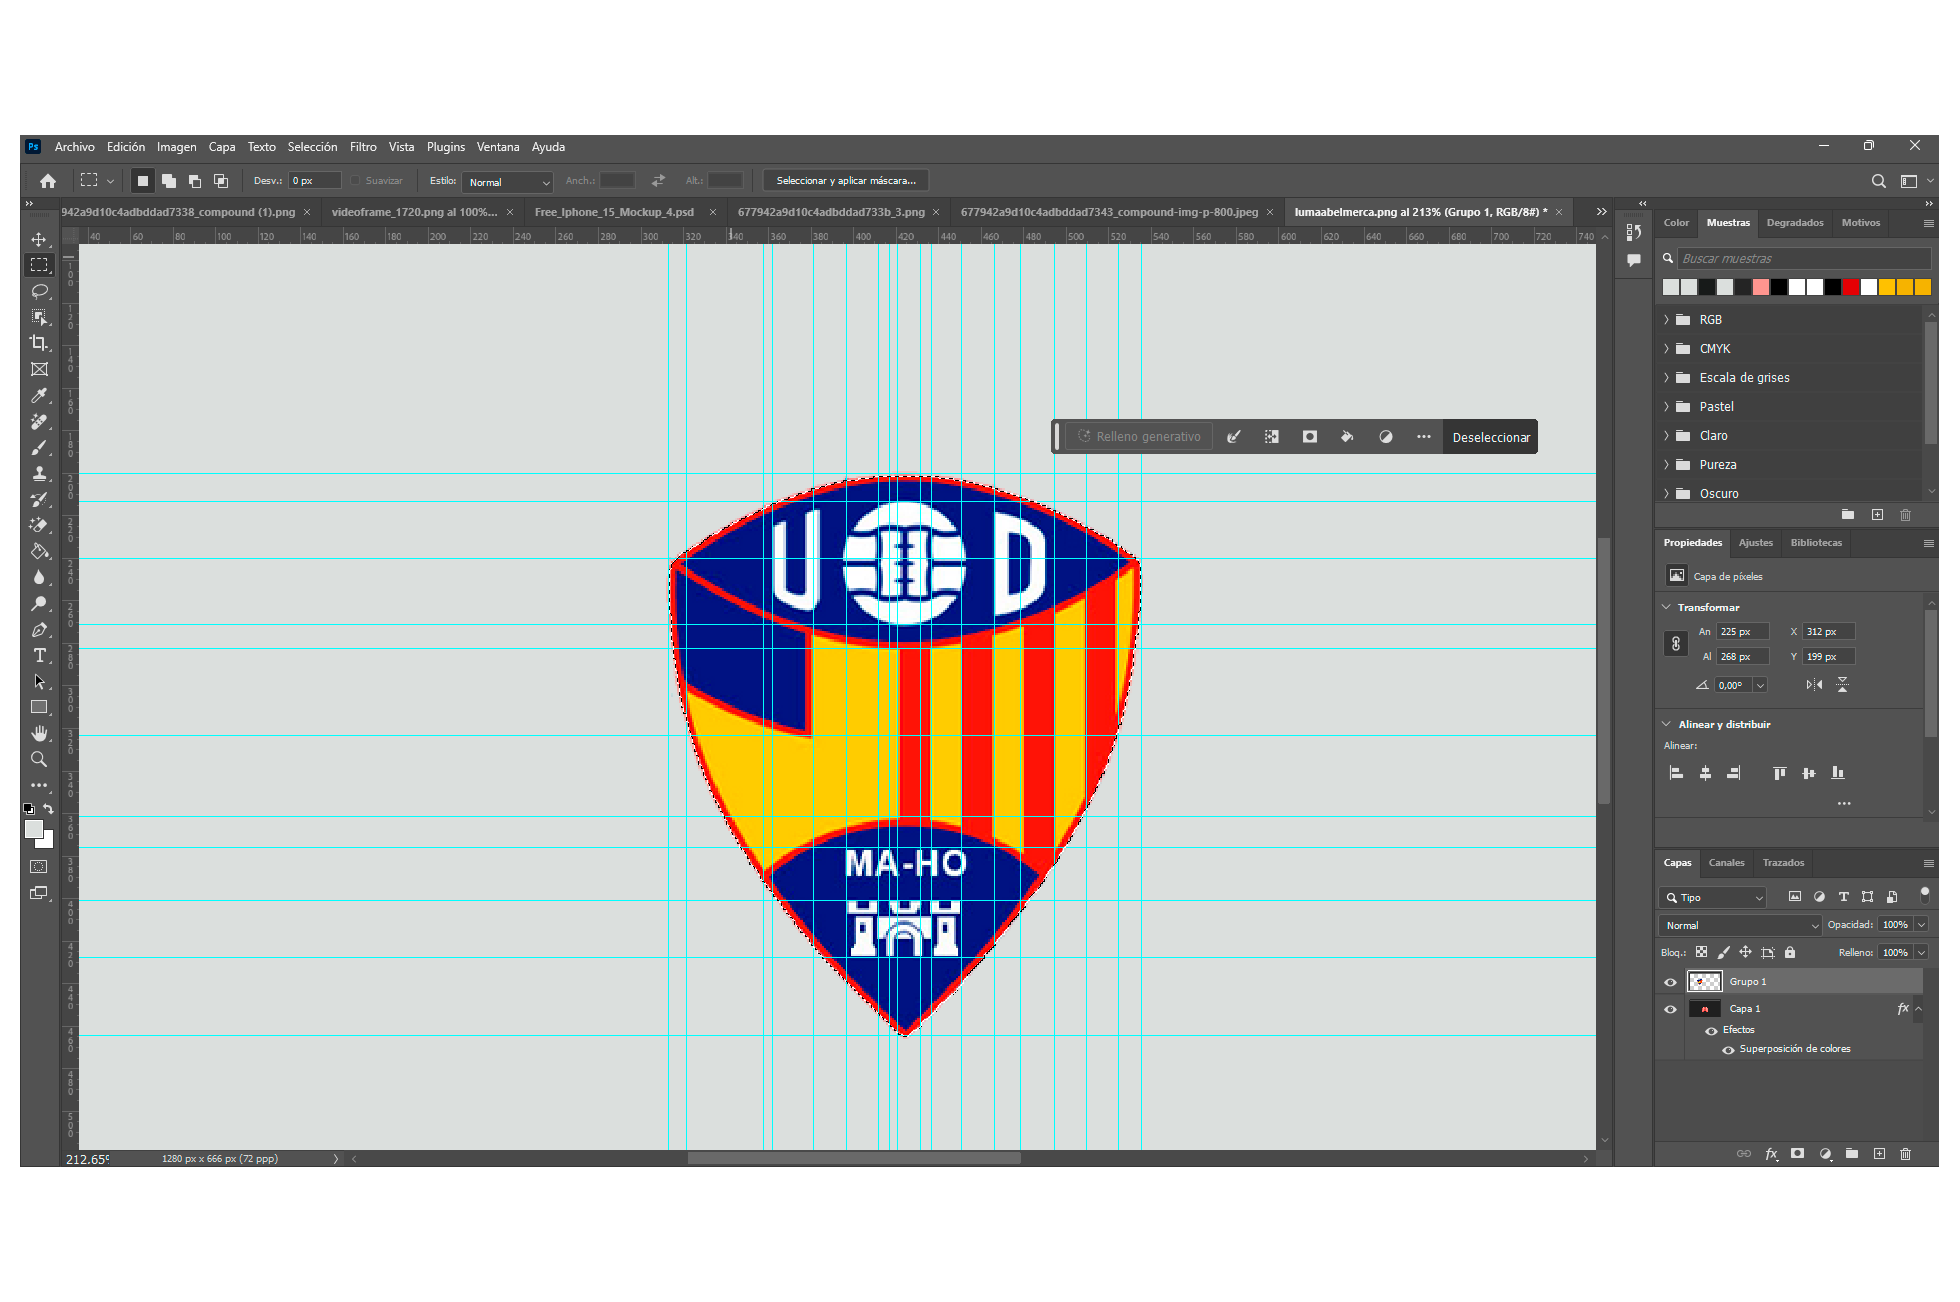Select the Eraser tool
Viewport: 1960px width, 1302px height.
click(39, 525)
